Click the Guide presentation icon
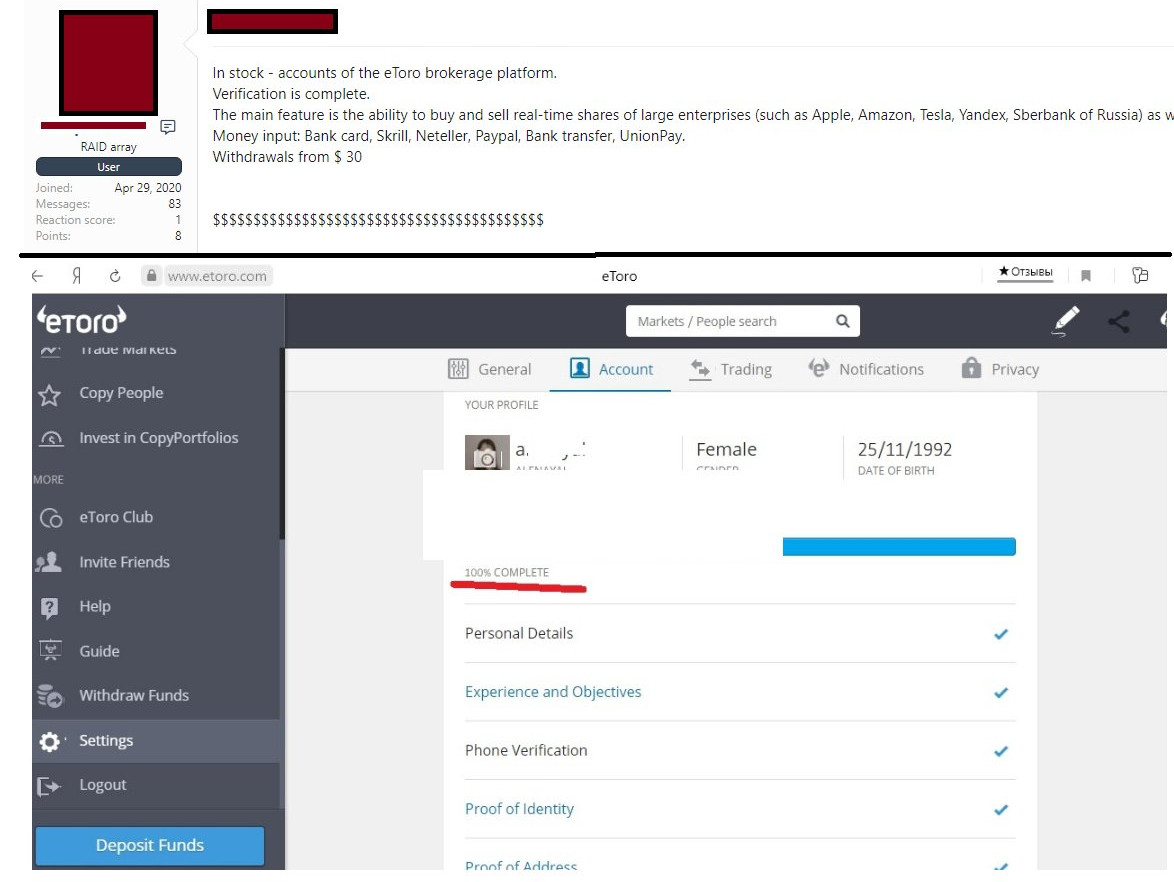The height and width of the screenshot is (882, 1174). pos(50,650)
